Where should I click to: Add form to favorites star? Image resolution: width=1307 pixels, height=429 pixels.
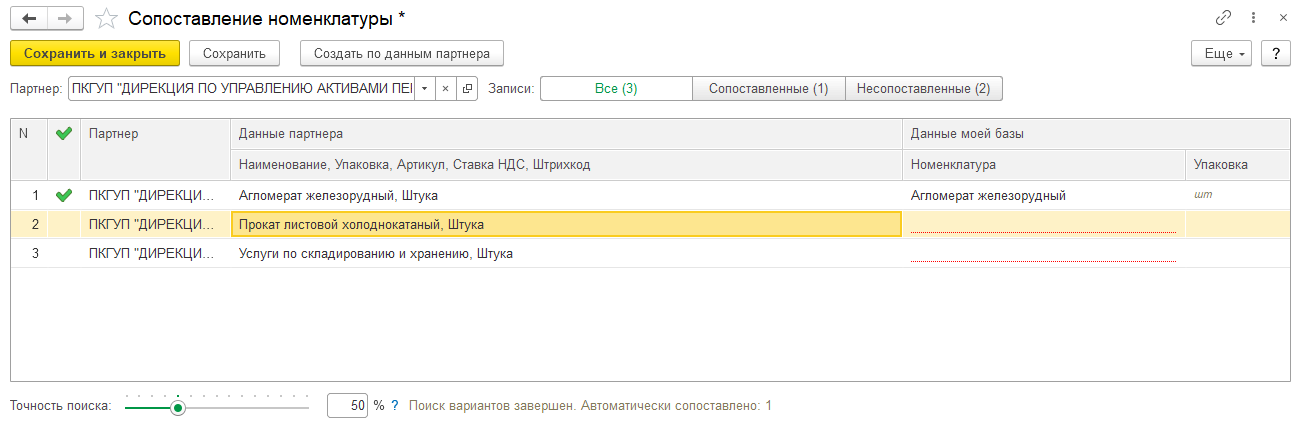pyautogui.click(x=107, y=19)
